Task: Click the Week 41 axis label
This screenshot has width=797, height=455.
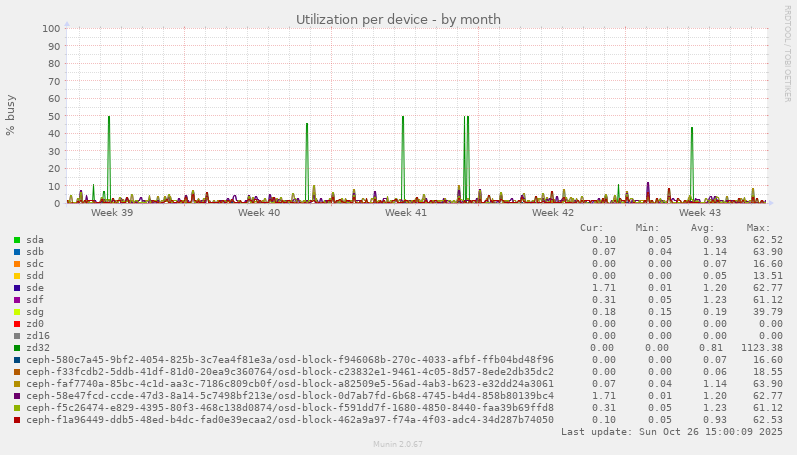Action: coord(406,213)
